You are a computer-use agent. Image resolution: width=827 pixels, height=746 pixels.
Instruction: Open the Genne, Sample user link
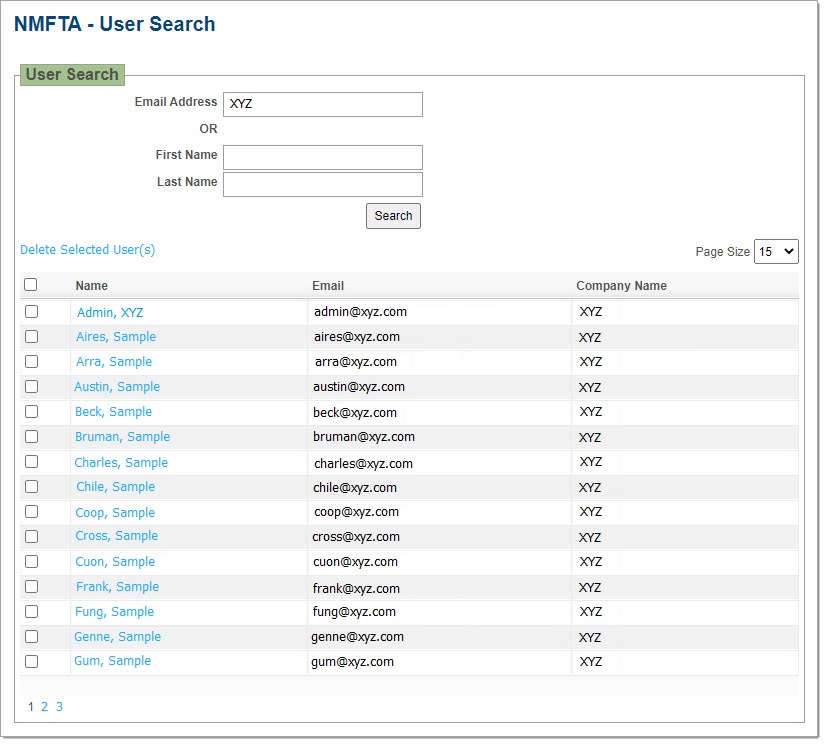click(118, 637)
